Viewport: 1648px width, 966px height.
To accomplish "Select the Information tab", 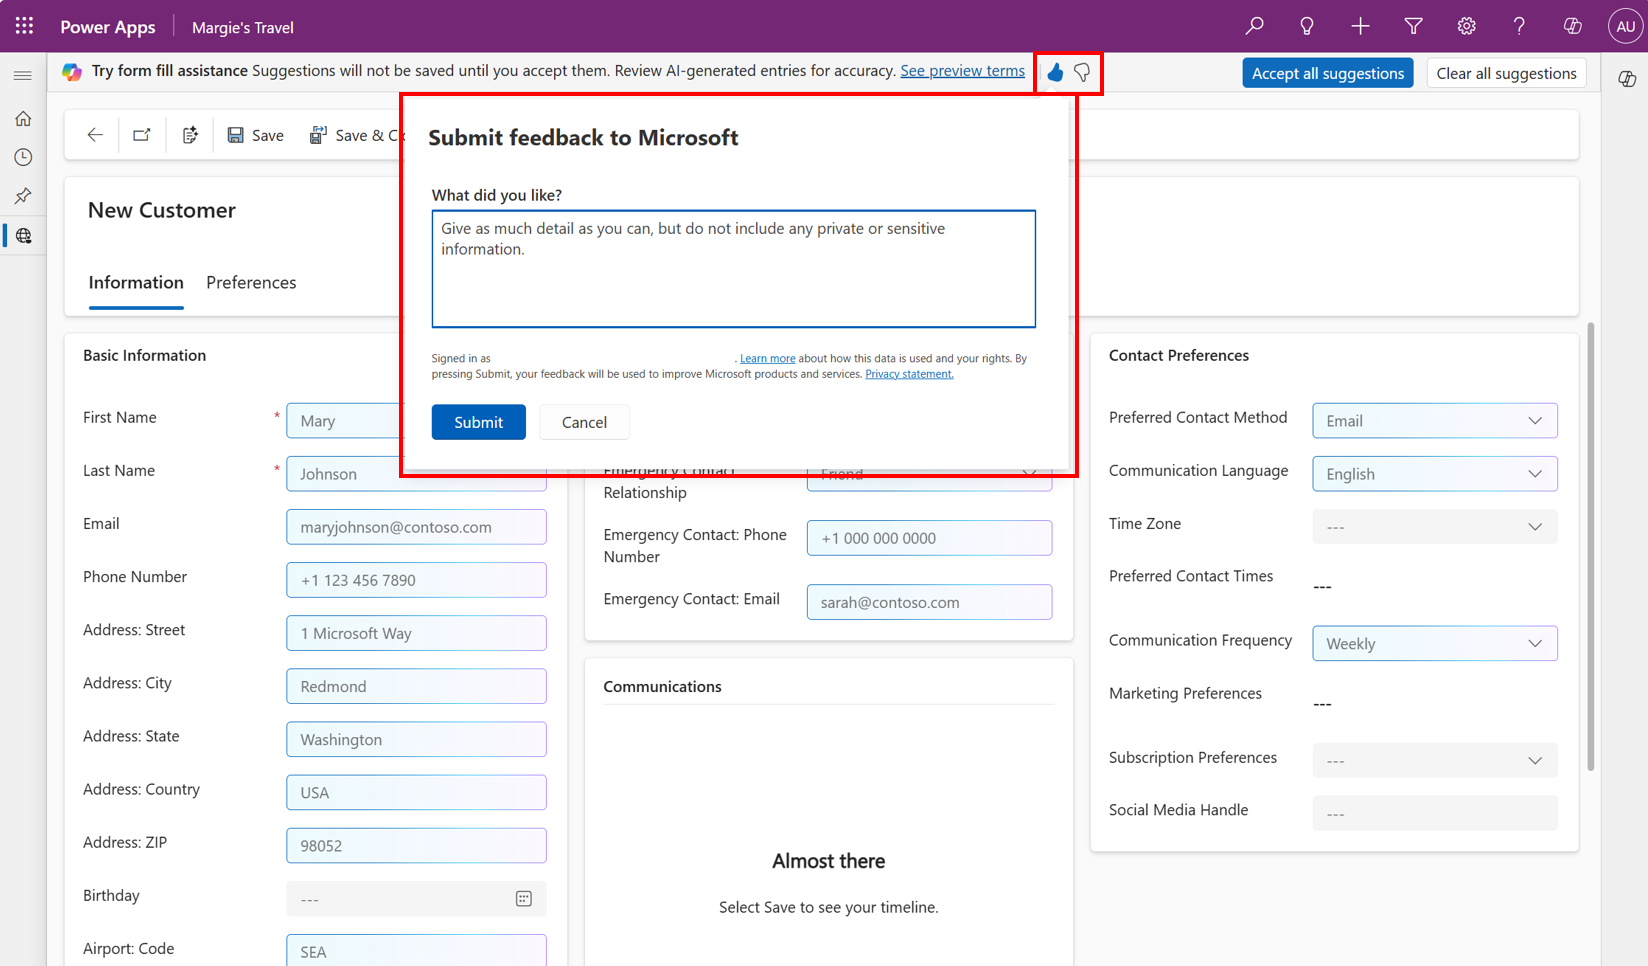I will point(135,282).
